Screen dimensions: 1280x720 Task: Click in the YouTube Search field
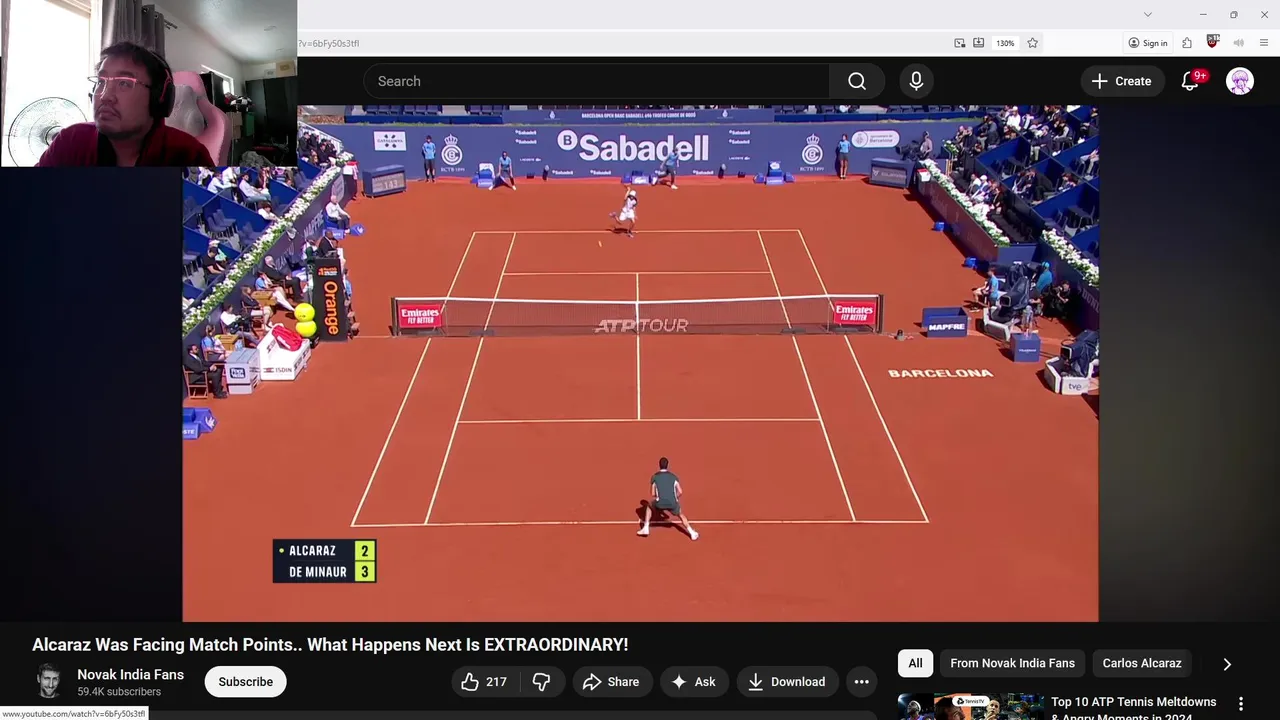pos(597,81)
